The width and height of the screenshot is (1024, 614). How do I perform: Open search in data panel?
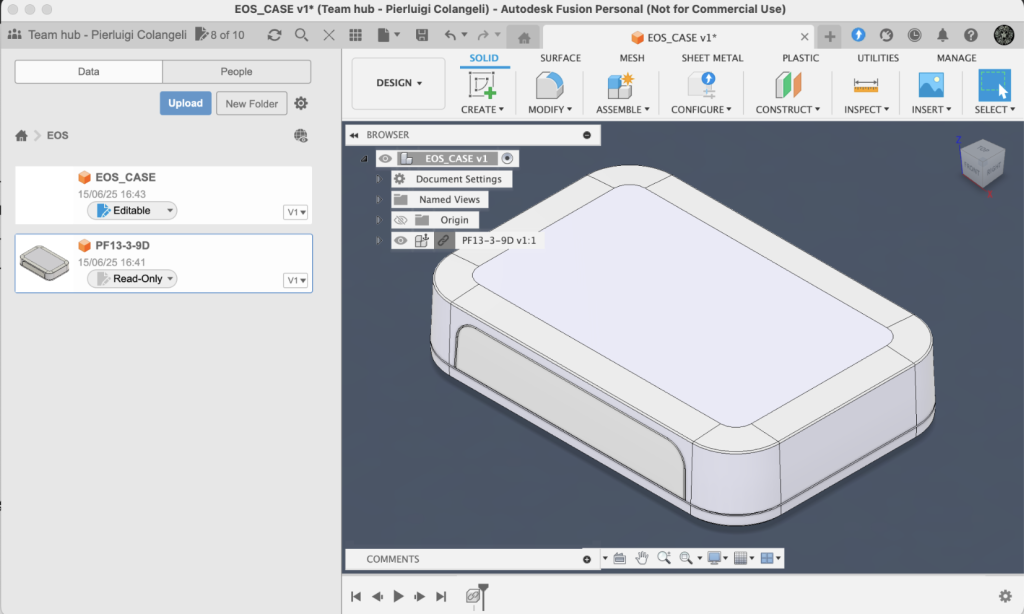(x=301, y=35)
